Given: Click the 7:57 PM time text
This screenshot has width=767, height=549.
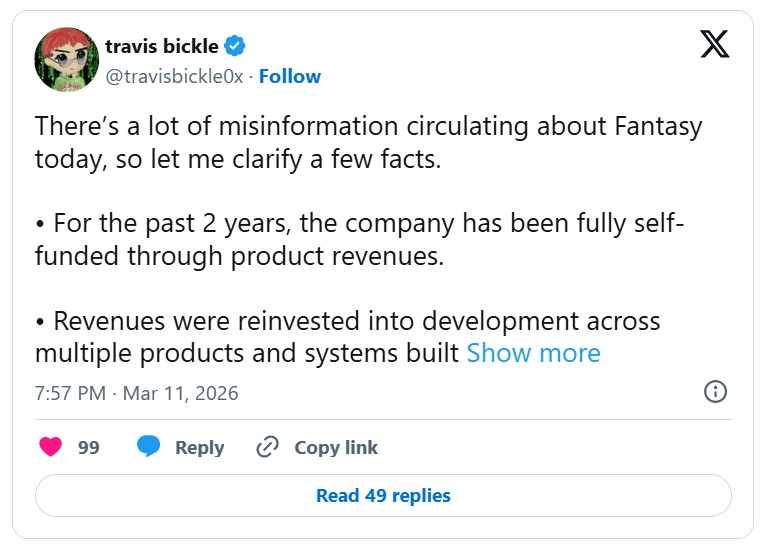Looking at the screenshot, I should tap(70, 393).
